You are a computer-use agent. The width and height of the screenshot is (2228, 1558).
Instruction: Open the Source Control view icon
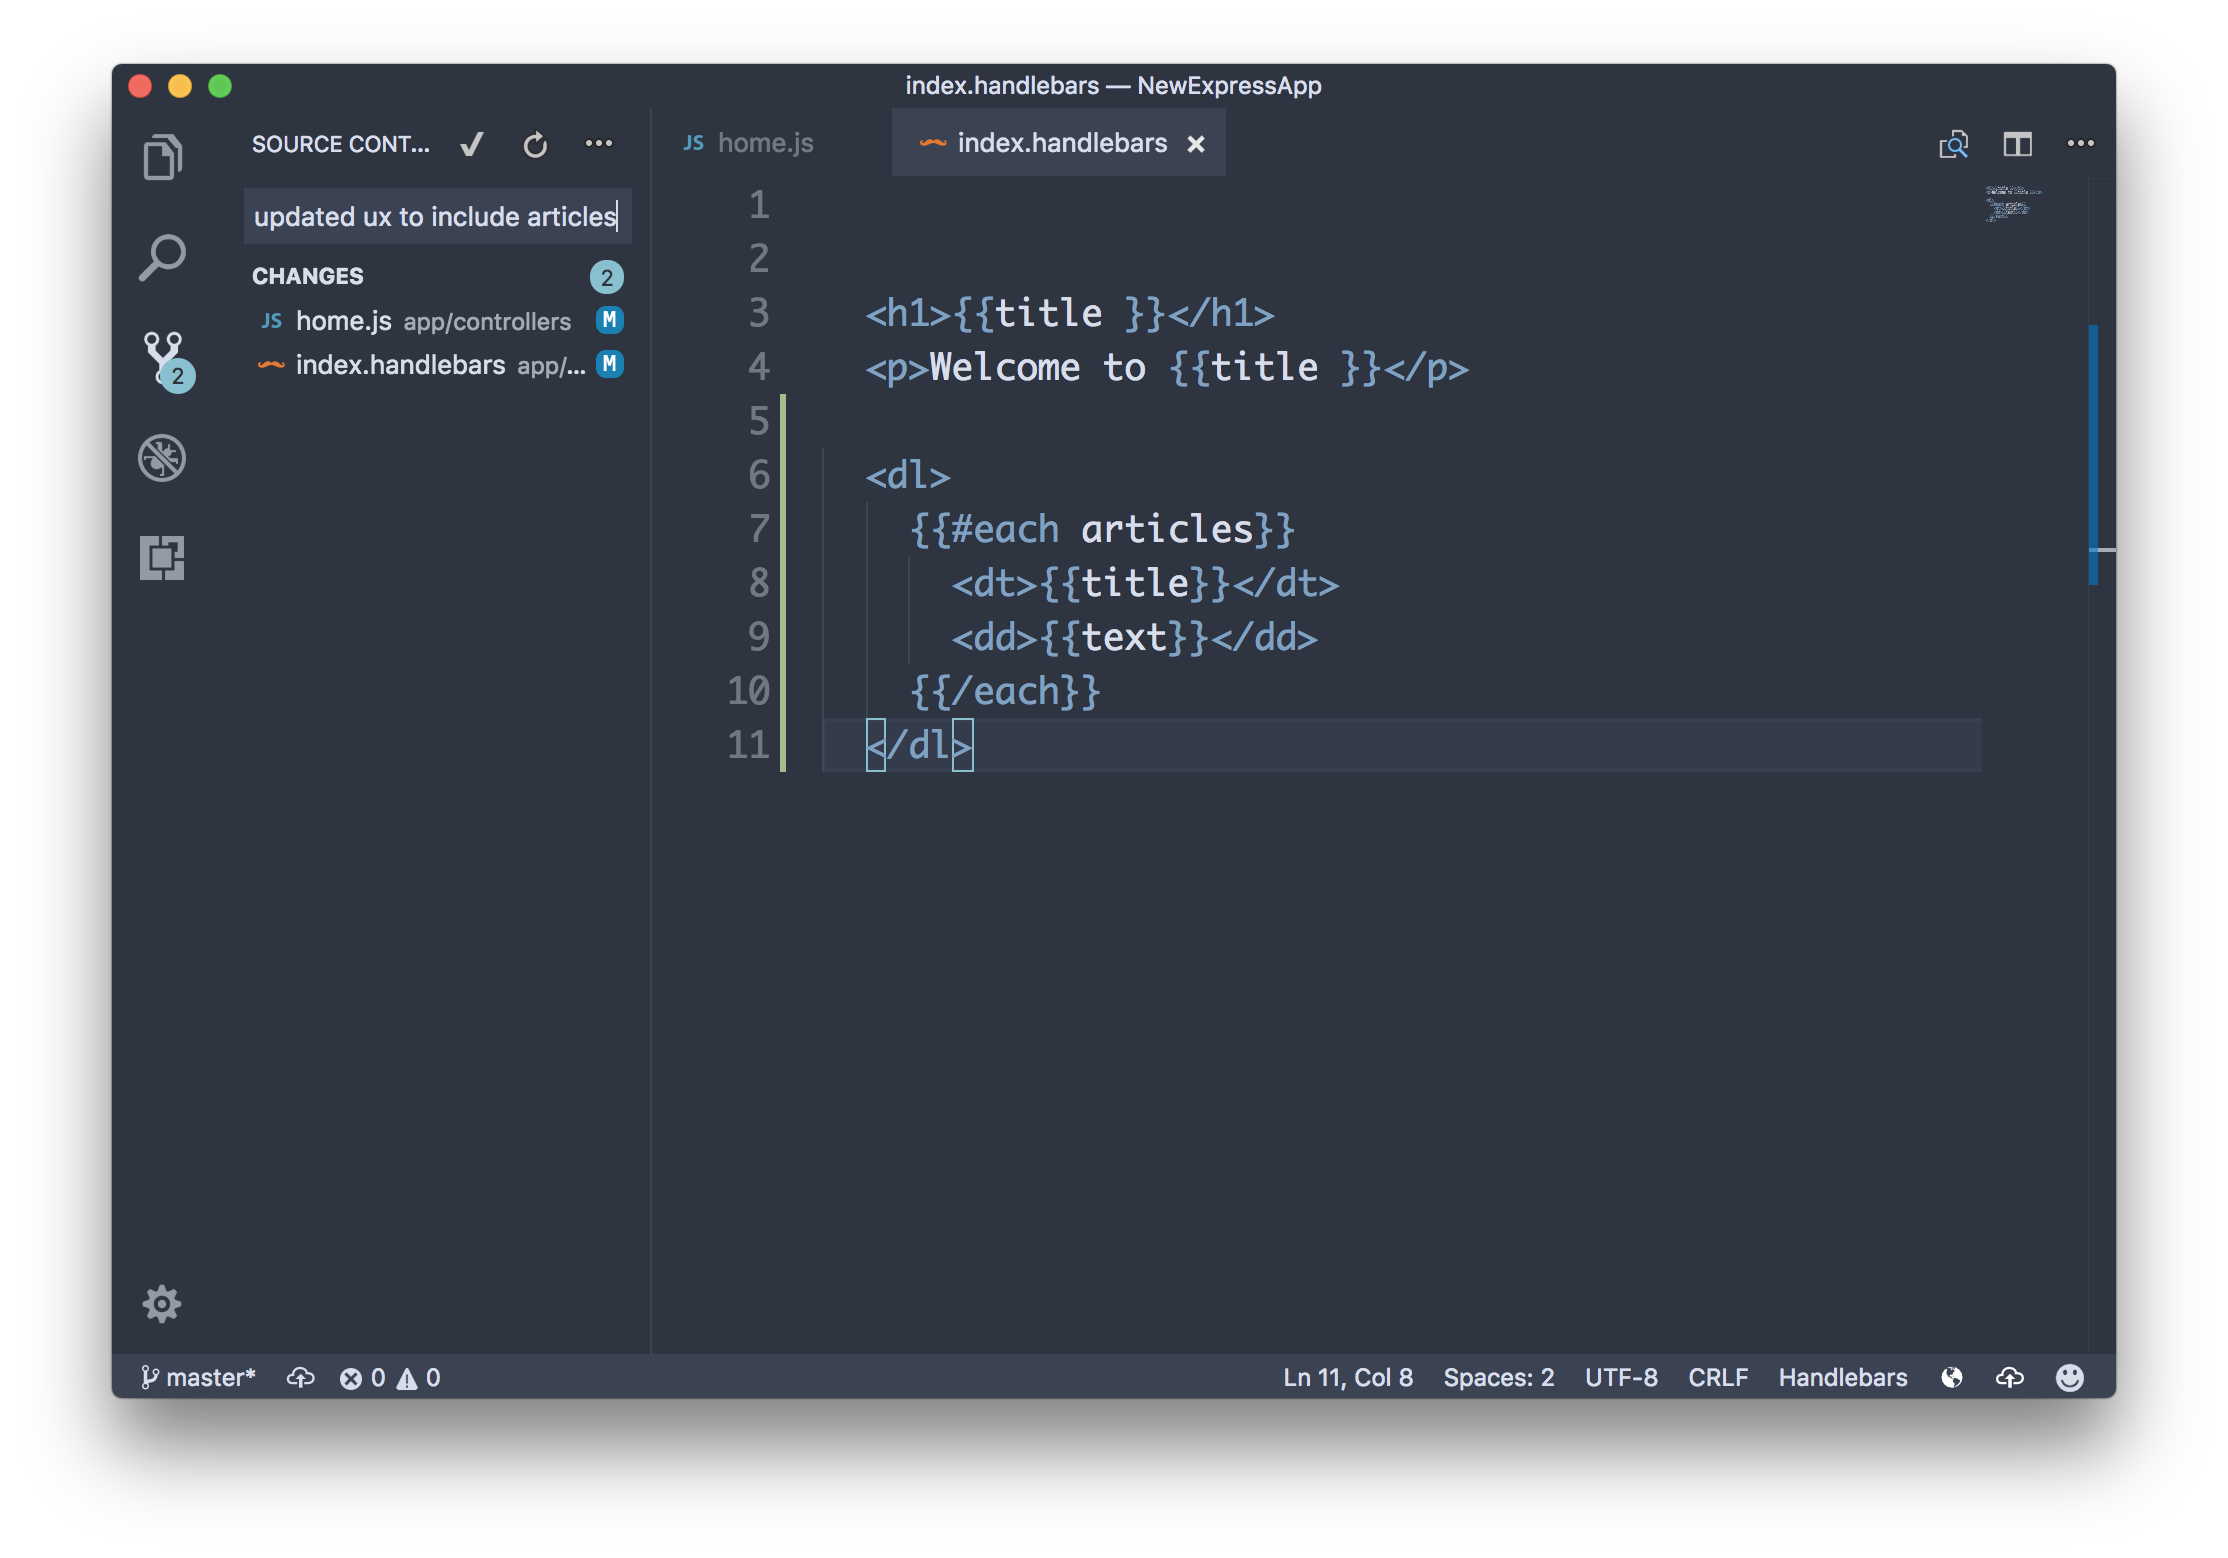pyautogui.click(x=162, y=358)
